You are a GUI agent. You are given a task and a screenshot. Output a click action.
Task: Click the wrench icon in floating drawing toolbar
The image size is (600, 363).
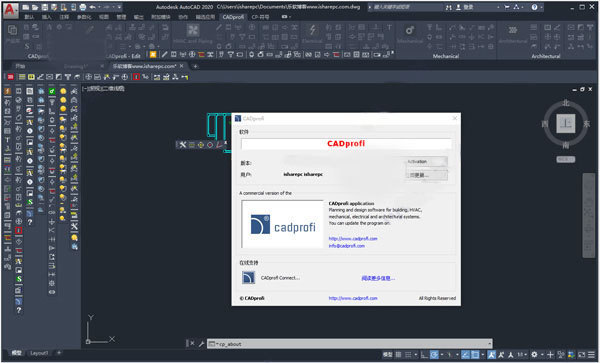(x=183, y=145)
